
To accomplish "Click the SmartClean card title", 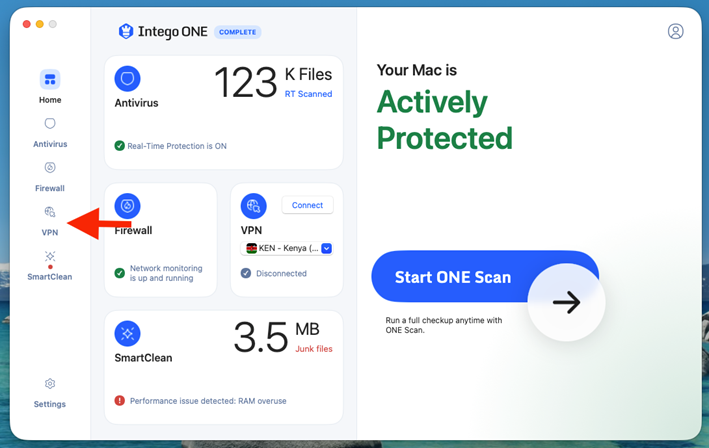I will [143, 358].
